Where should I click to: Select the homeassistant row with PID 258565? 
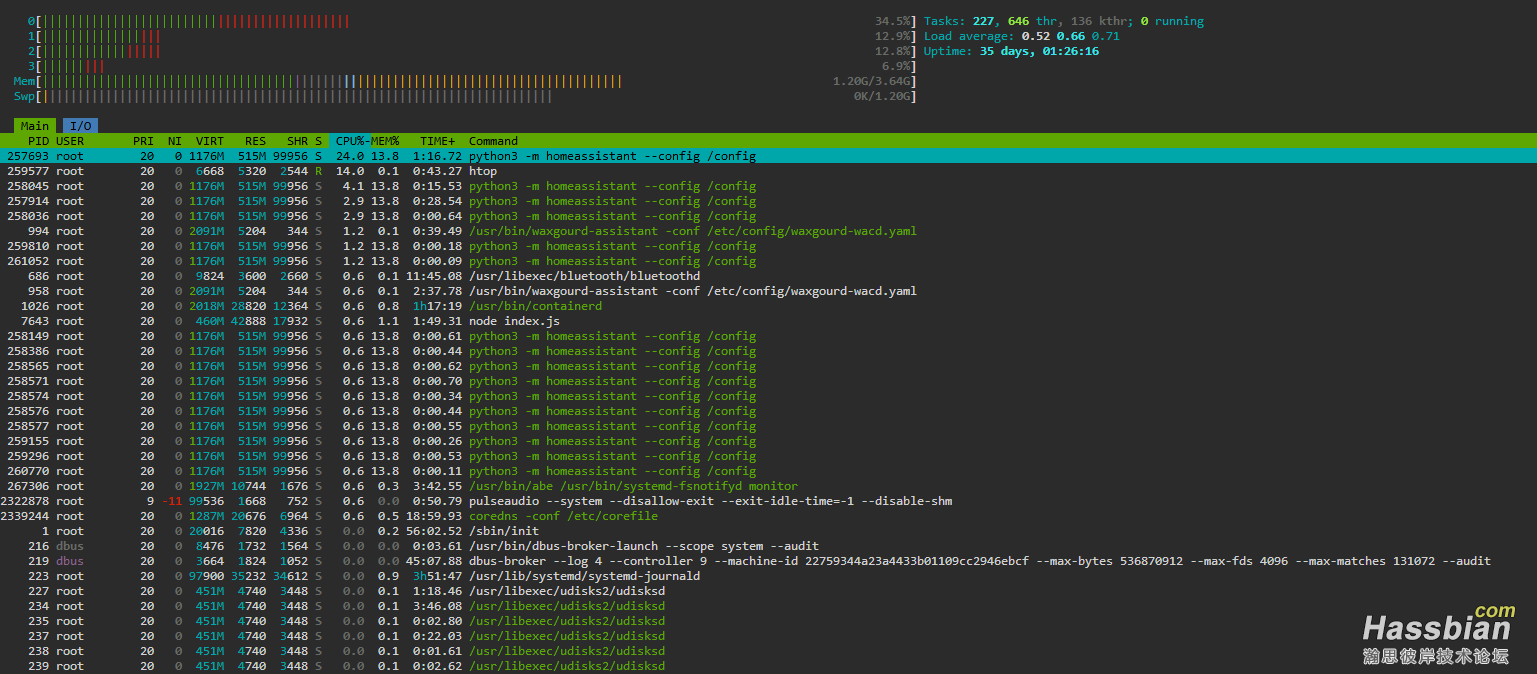point(768,366)
